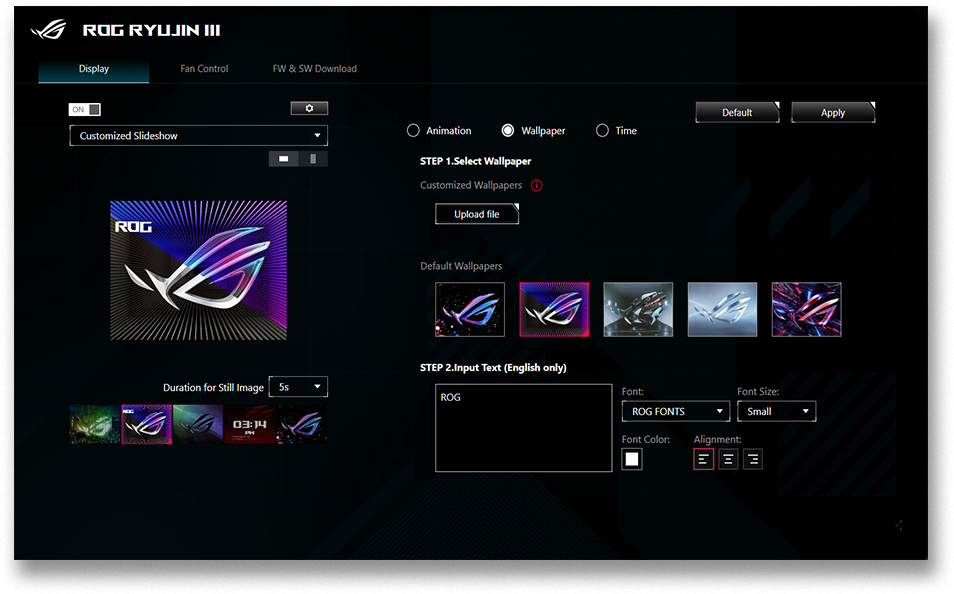Select the fourth default wallpaper, light blue logo
The height and width of the screenshot is (594, 954).
[722, 309]
